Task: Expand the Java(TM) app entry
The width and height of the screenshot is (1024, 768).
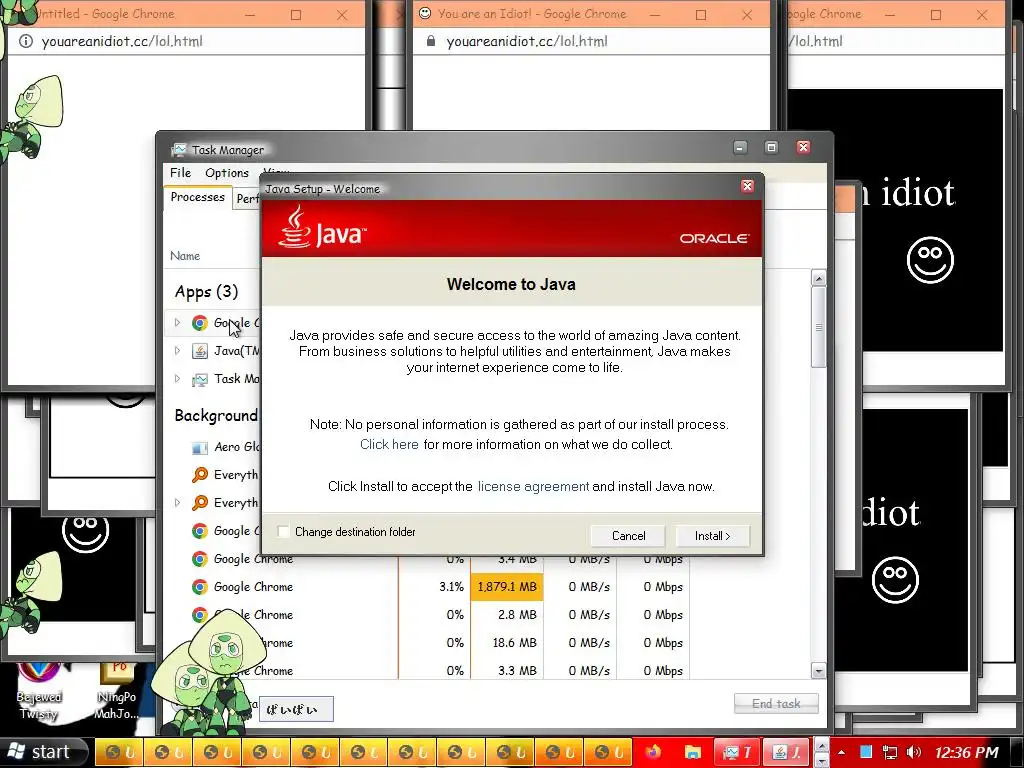Action: (x=177, y=351)
